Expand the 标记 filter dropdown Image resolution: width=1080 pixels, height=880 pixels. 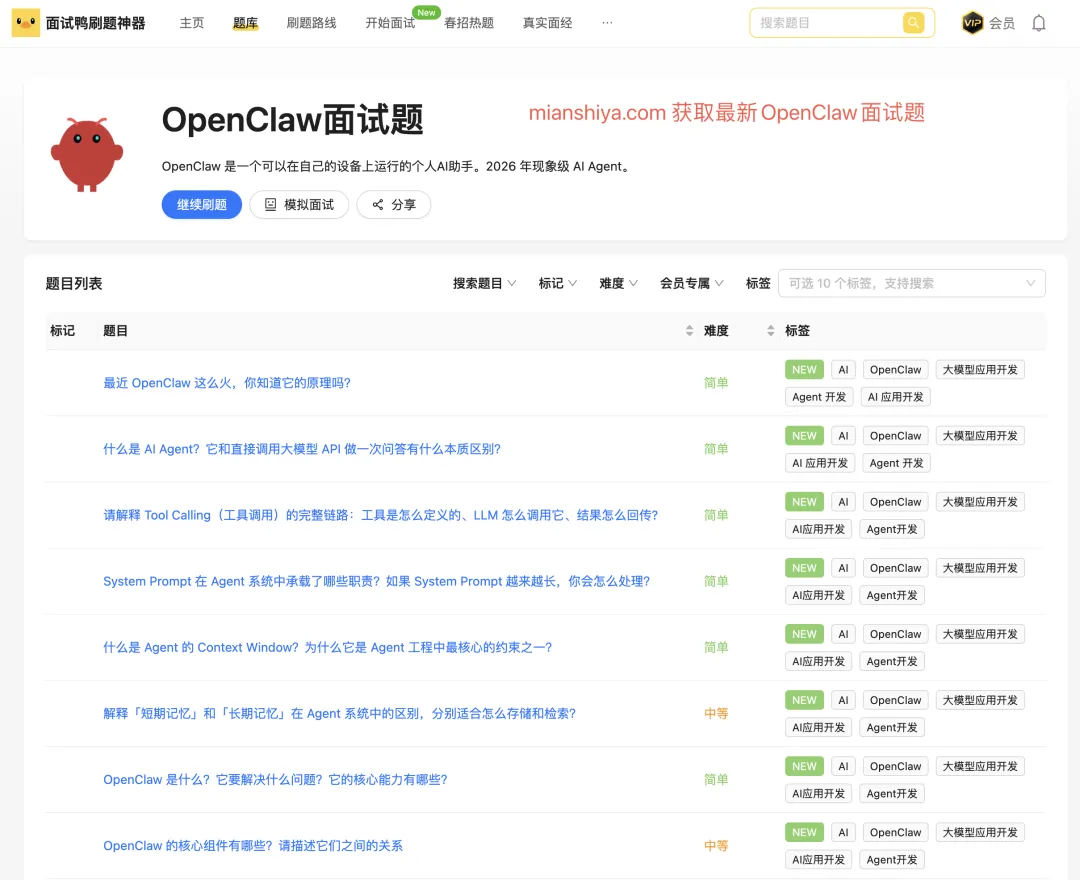tap(558, 283)
